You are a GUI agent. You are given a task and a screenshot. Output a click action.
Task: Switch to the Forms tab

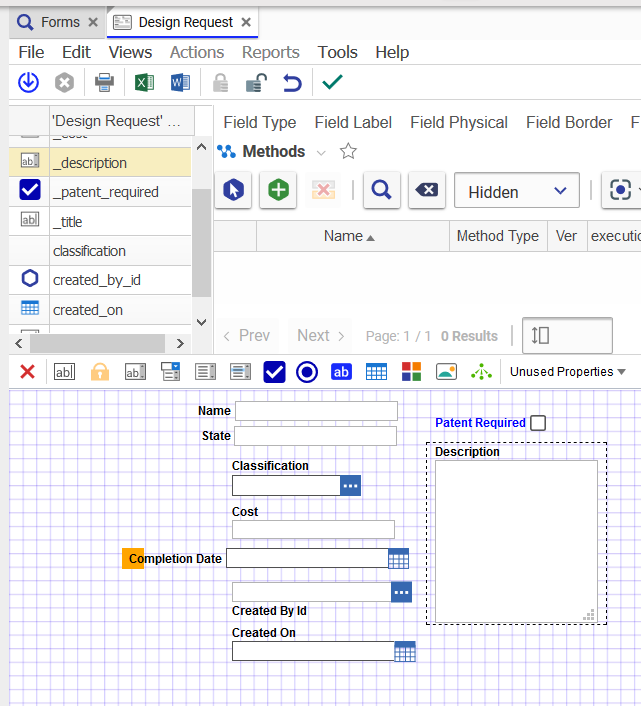point(59,22)
